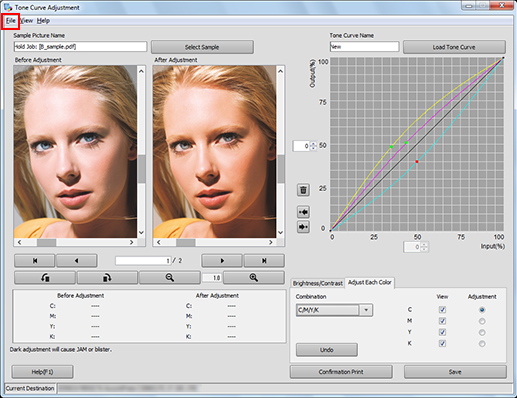
Task: Go to first page of sample
Action: coord(35,261)
